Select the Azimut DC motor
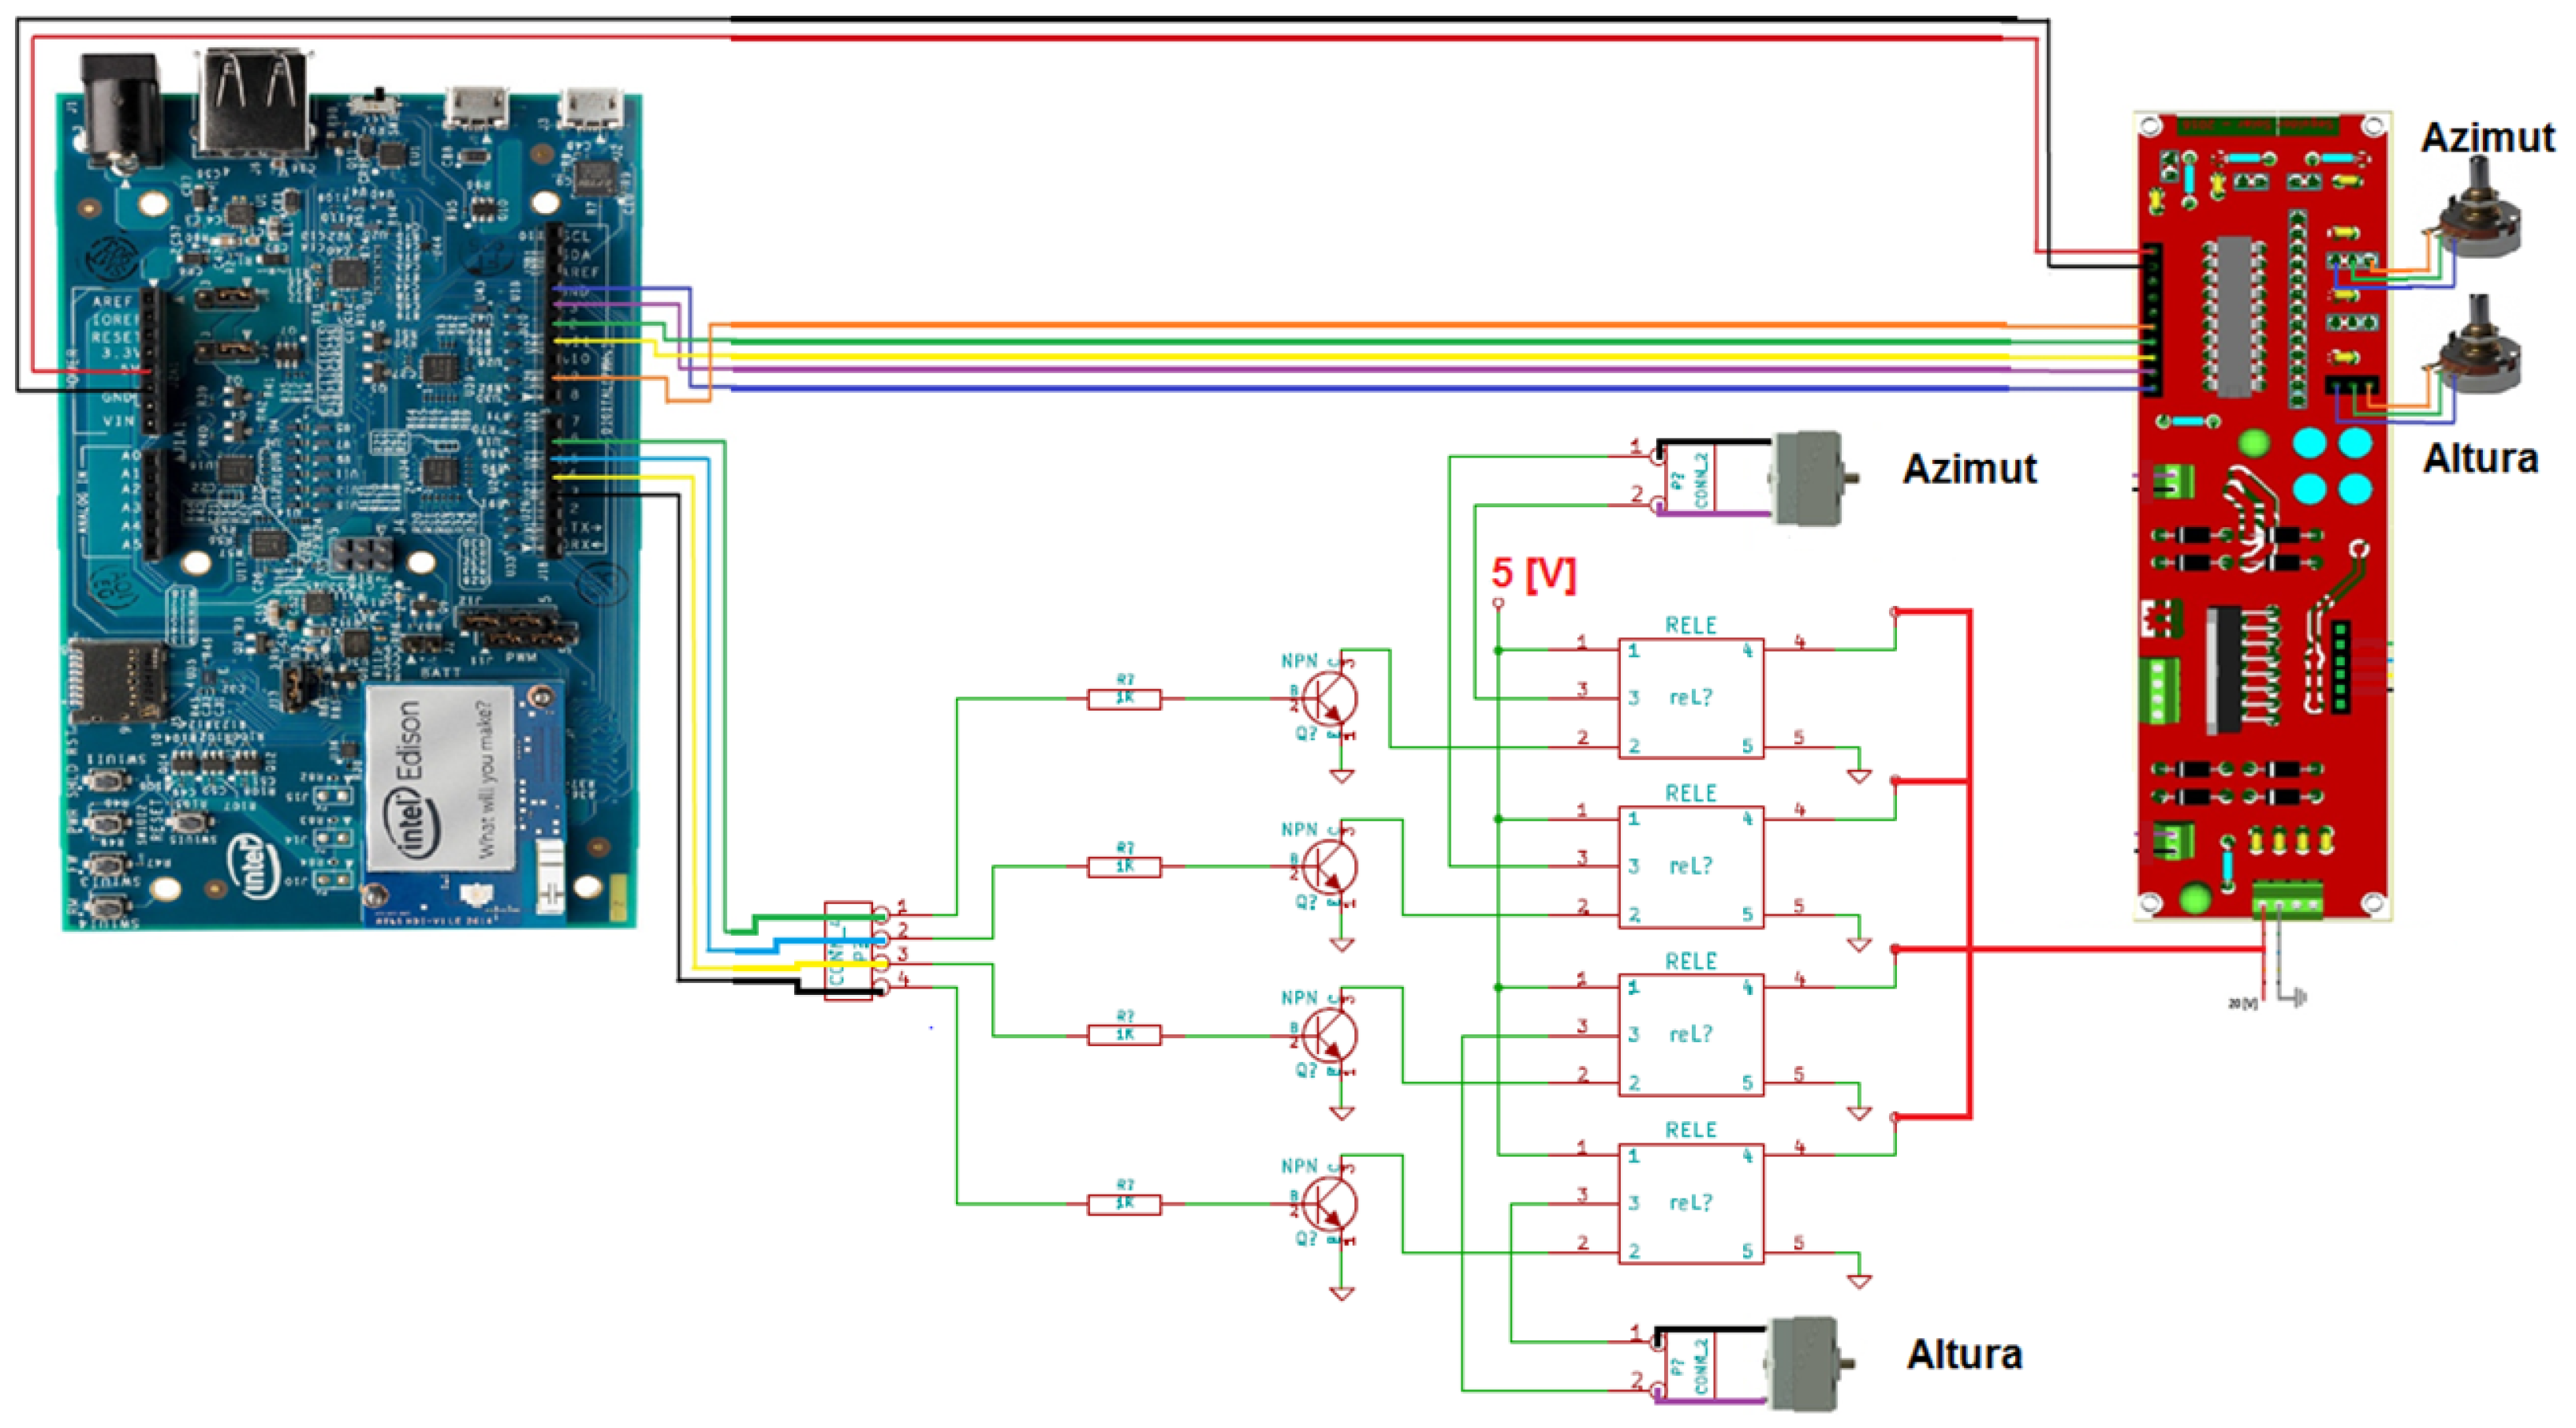Image resolution: width=2576 pixels, height=1428 pixels. [1808, 478]
